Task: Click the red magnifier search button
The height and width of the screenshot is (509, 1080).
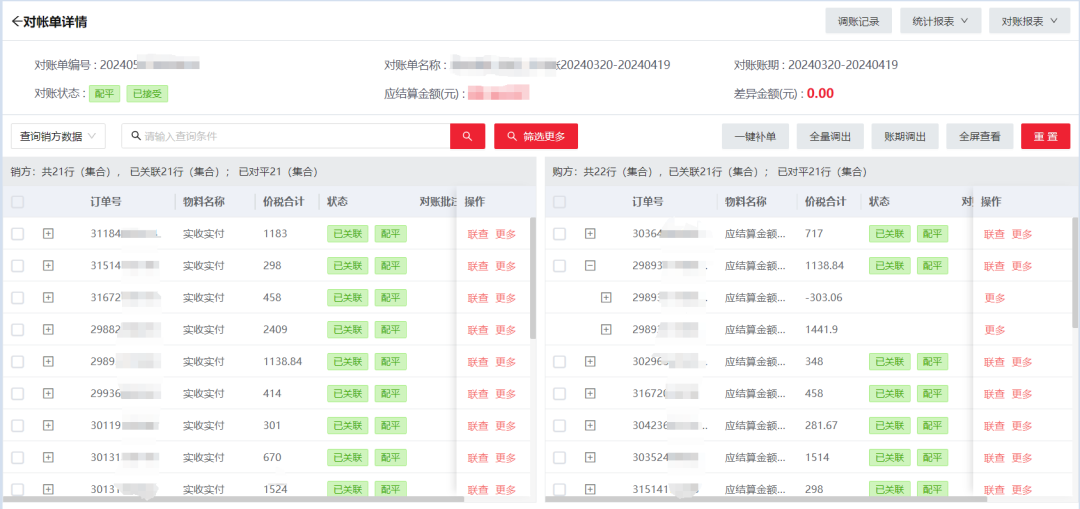Action: [467, 136]
